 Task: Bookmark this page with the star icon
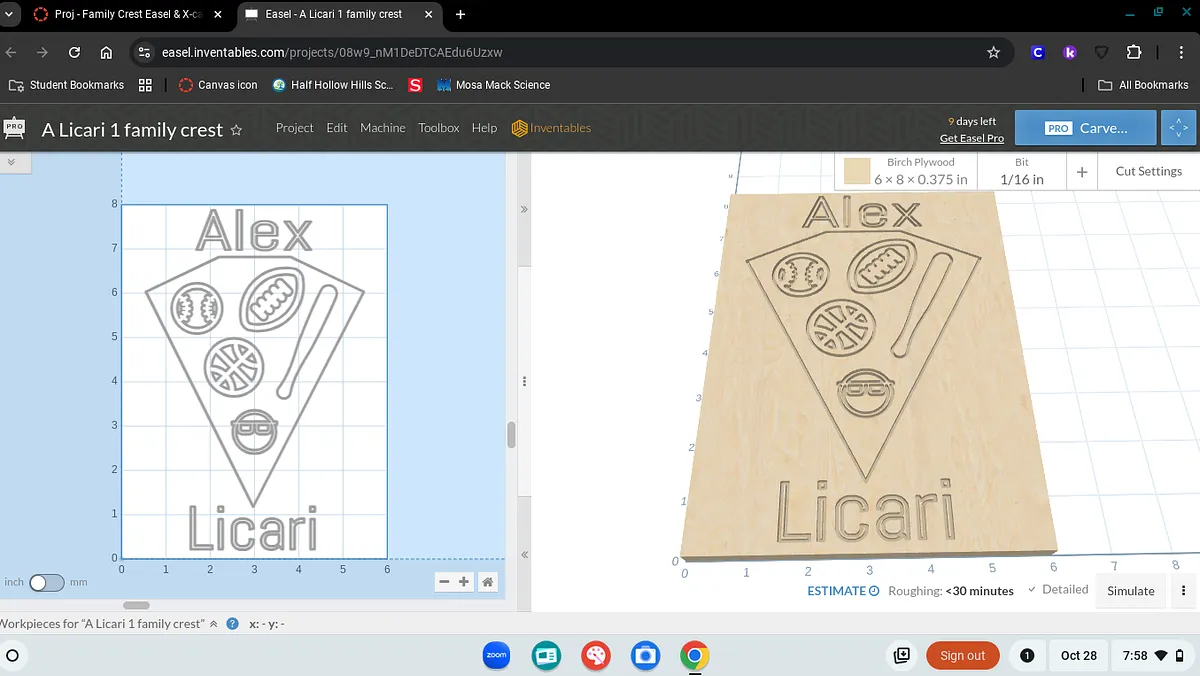click(x=993, y=52)
